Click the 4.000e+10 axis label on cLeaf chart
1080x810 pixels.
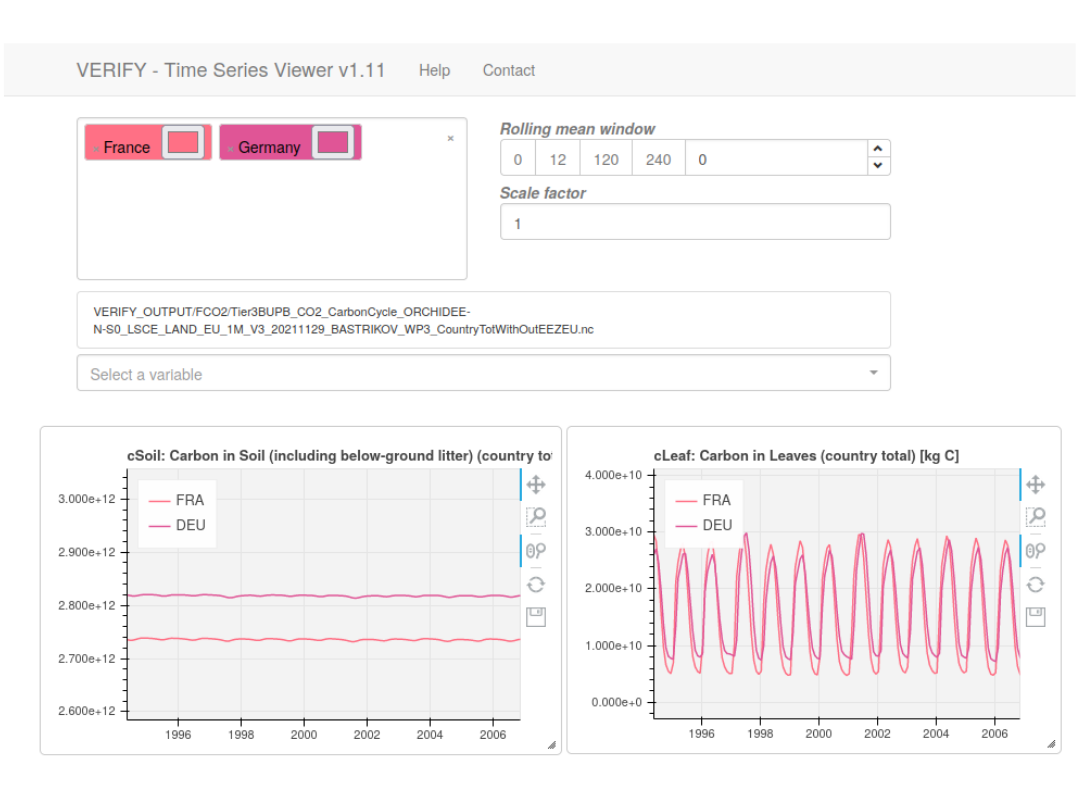pos(613,475)
